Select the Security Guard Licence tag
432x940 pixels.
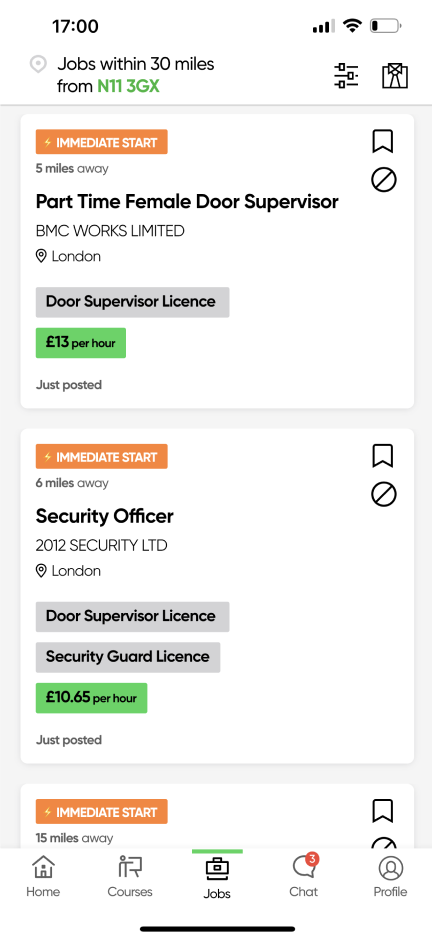(x=128, y=657)
